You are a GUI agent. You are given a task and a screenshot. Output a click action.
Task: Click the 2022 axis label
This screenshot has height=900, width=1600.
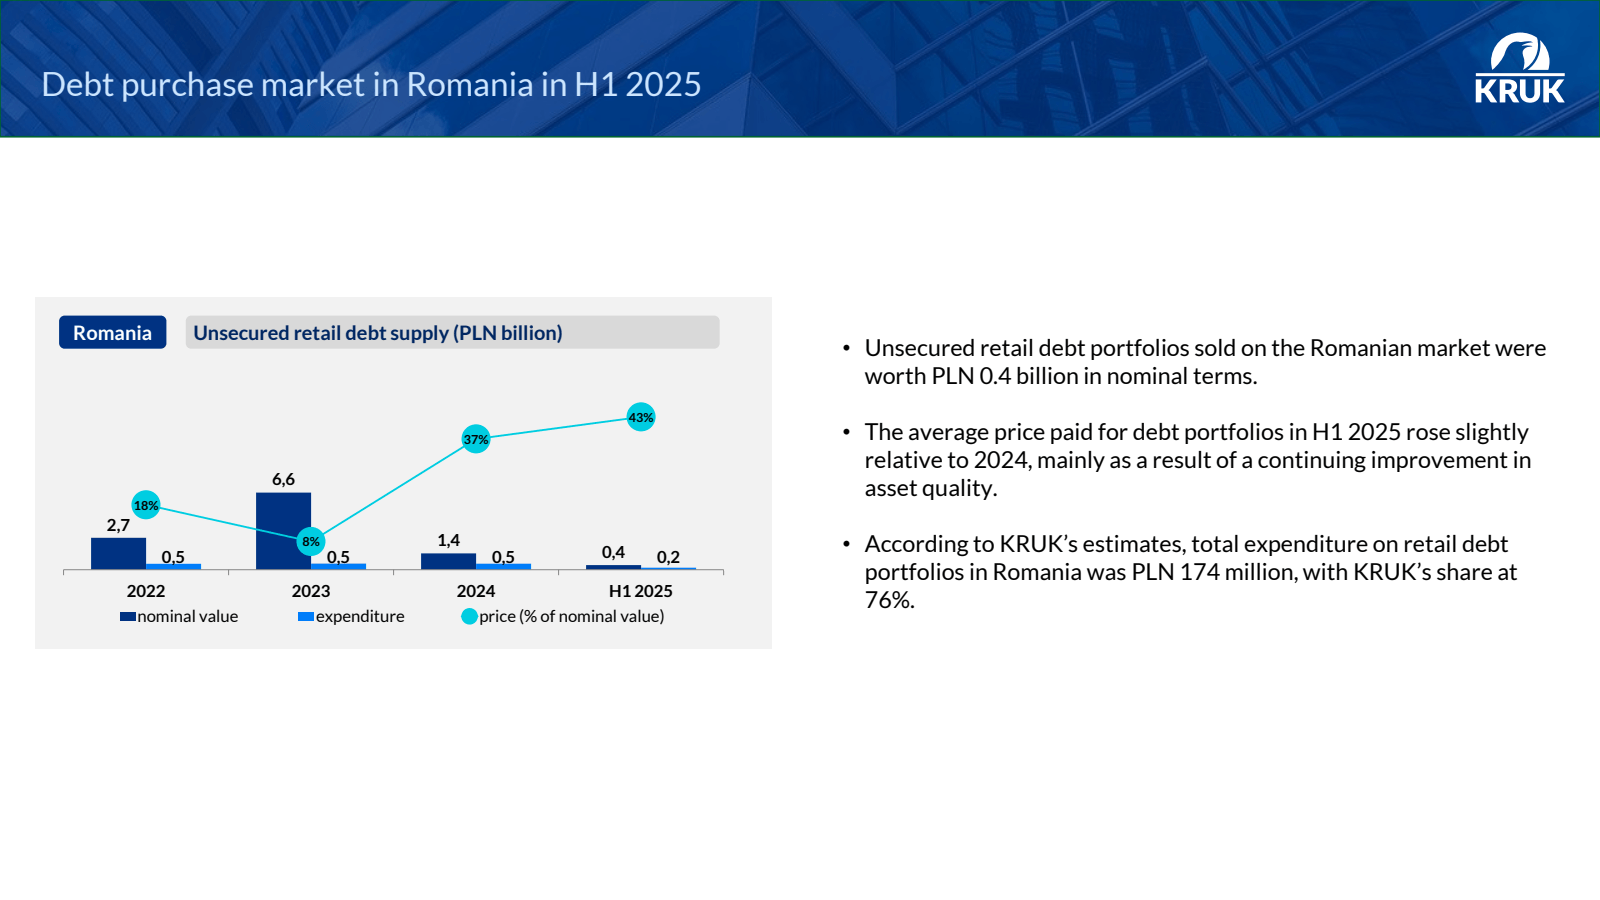(x=146, y=591)
